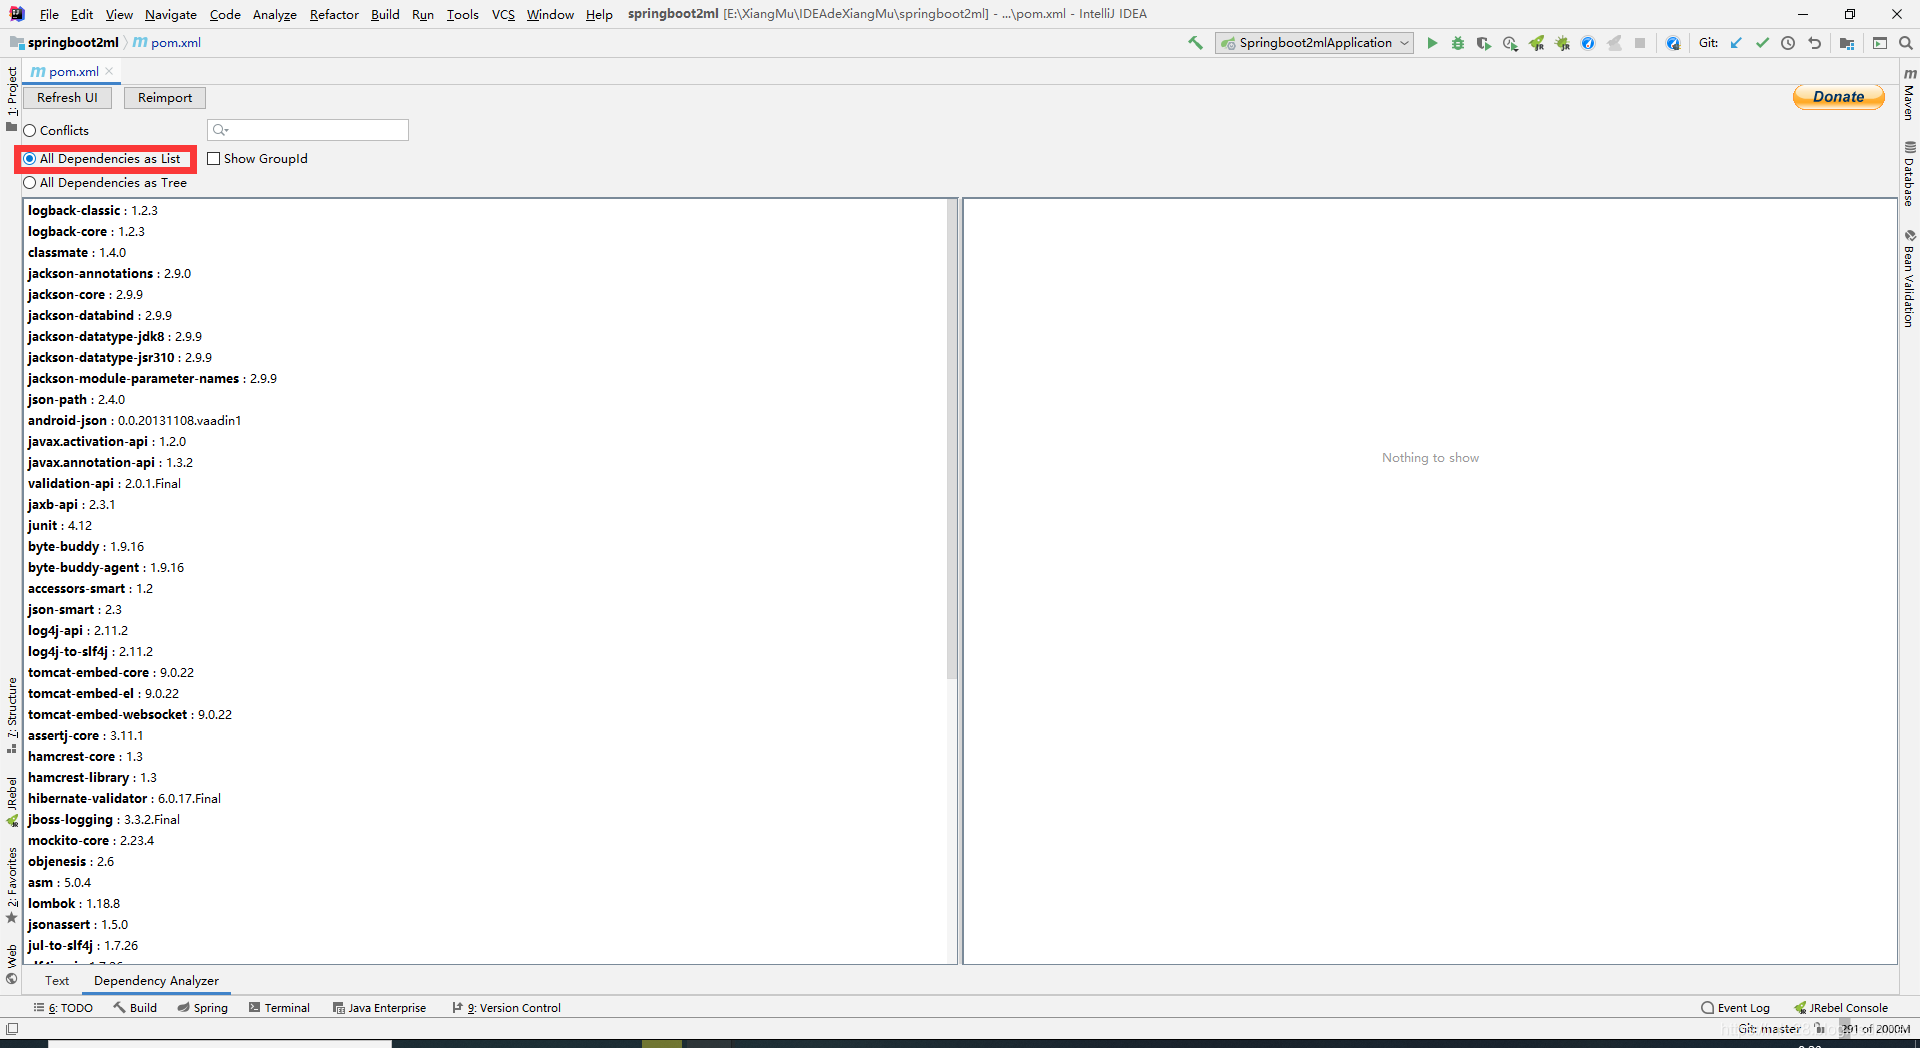Open the Refactor menu
This screenshot has width=1920, height=1048.
[334, 14]
